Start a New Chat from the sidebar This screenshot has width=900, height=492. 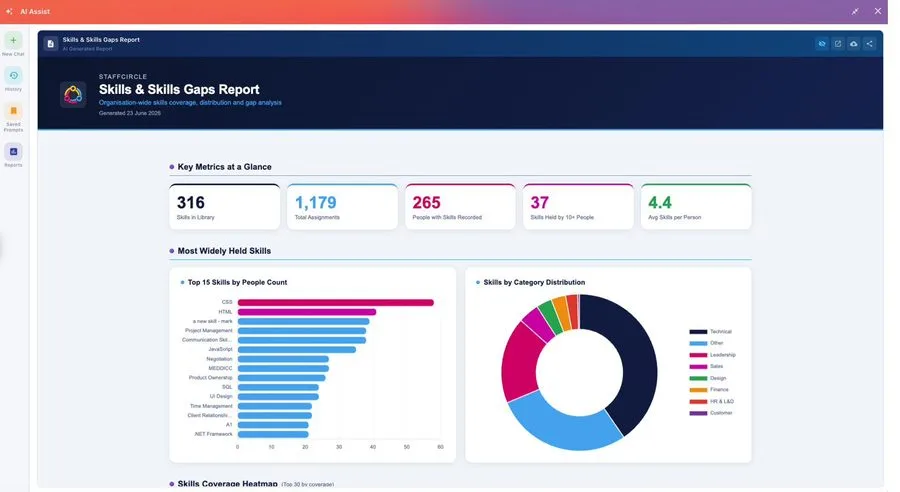pos(13,41)
